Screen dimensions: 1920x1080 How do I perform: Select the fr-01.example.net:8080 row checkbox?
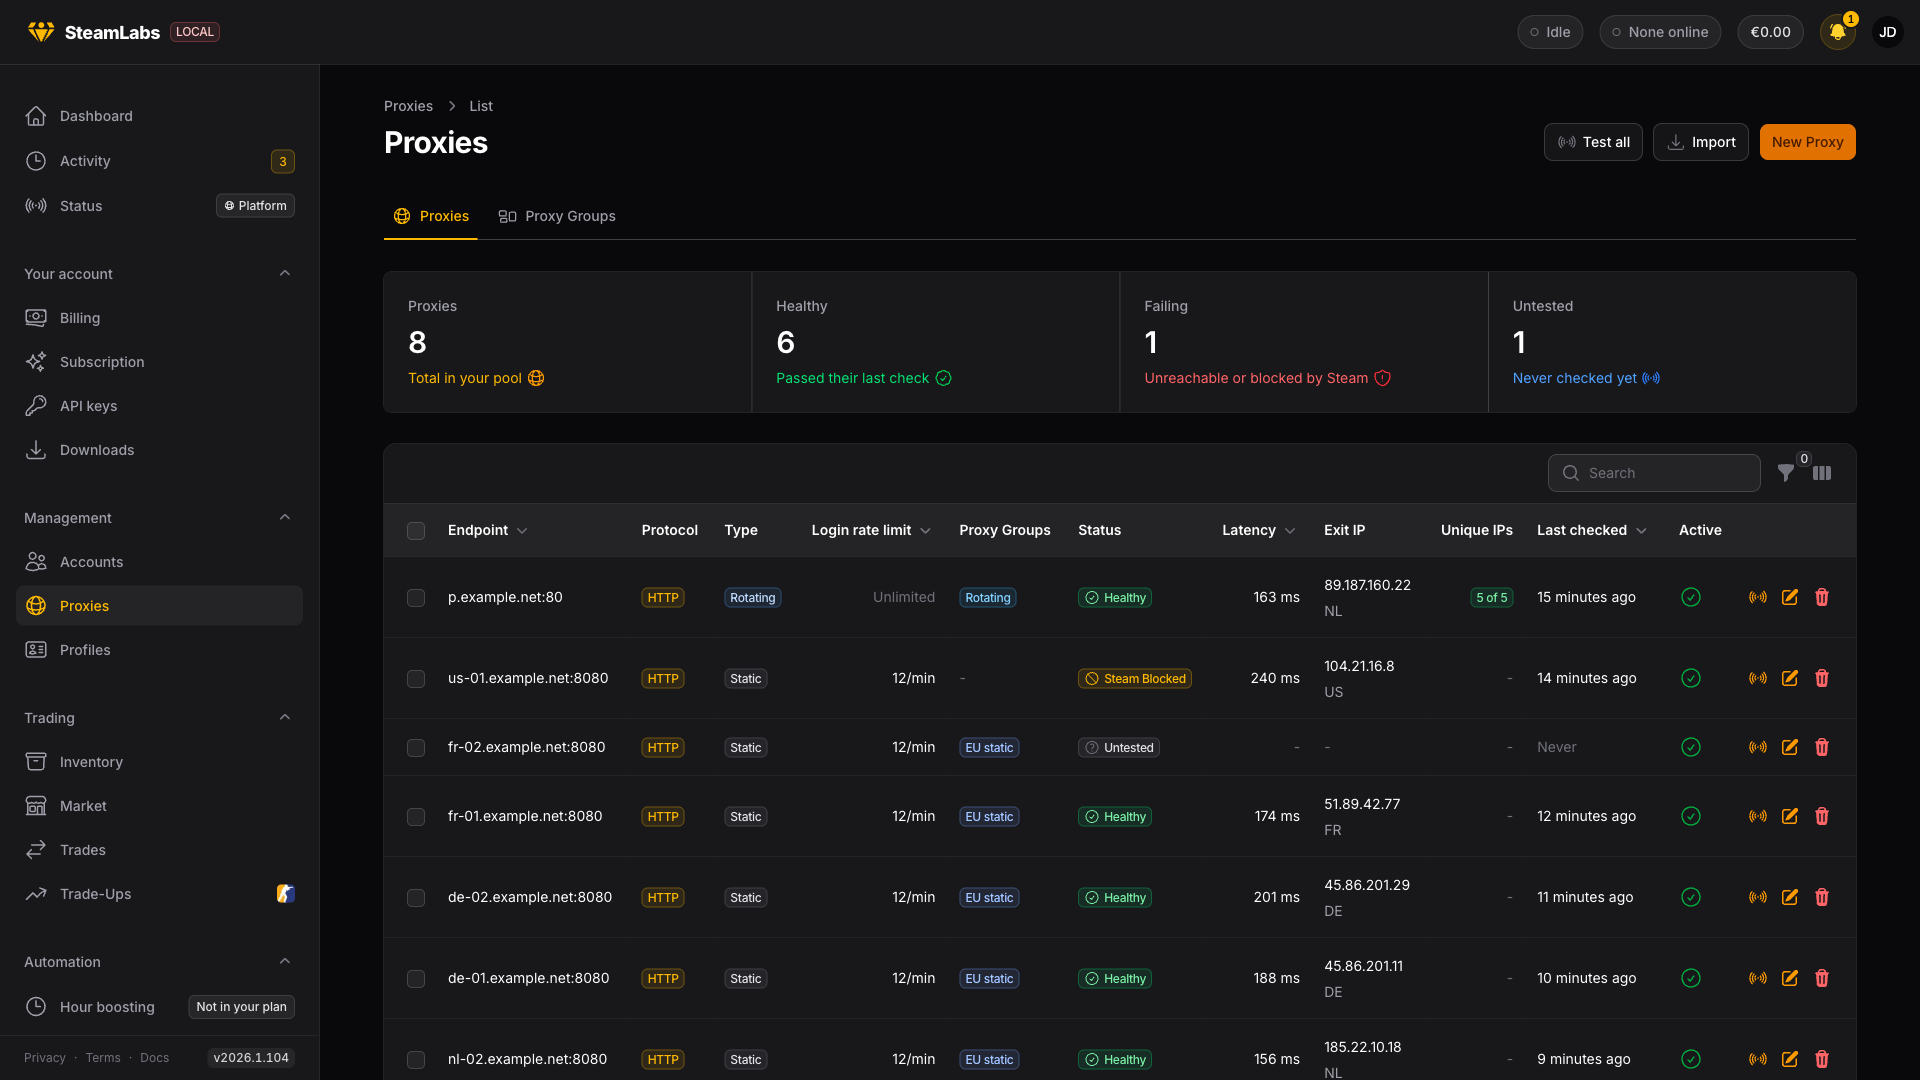pyautogui.click(x=416, y=817)
